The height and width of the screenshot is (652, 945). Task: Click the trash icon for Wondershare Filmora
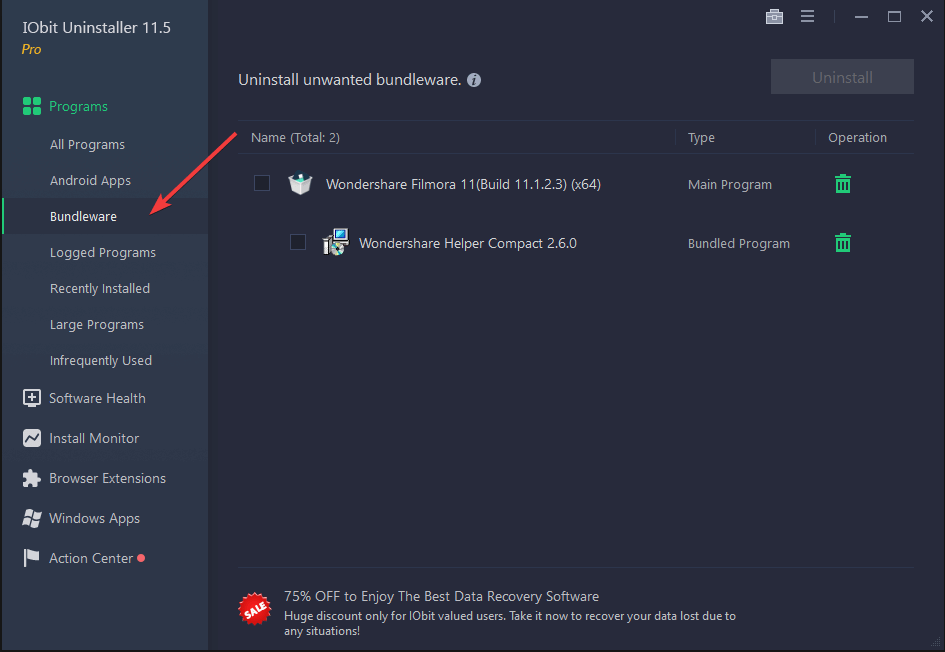click(x=843, y=184)
